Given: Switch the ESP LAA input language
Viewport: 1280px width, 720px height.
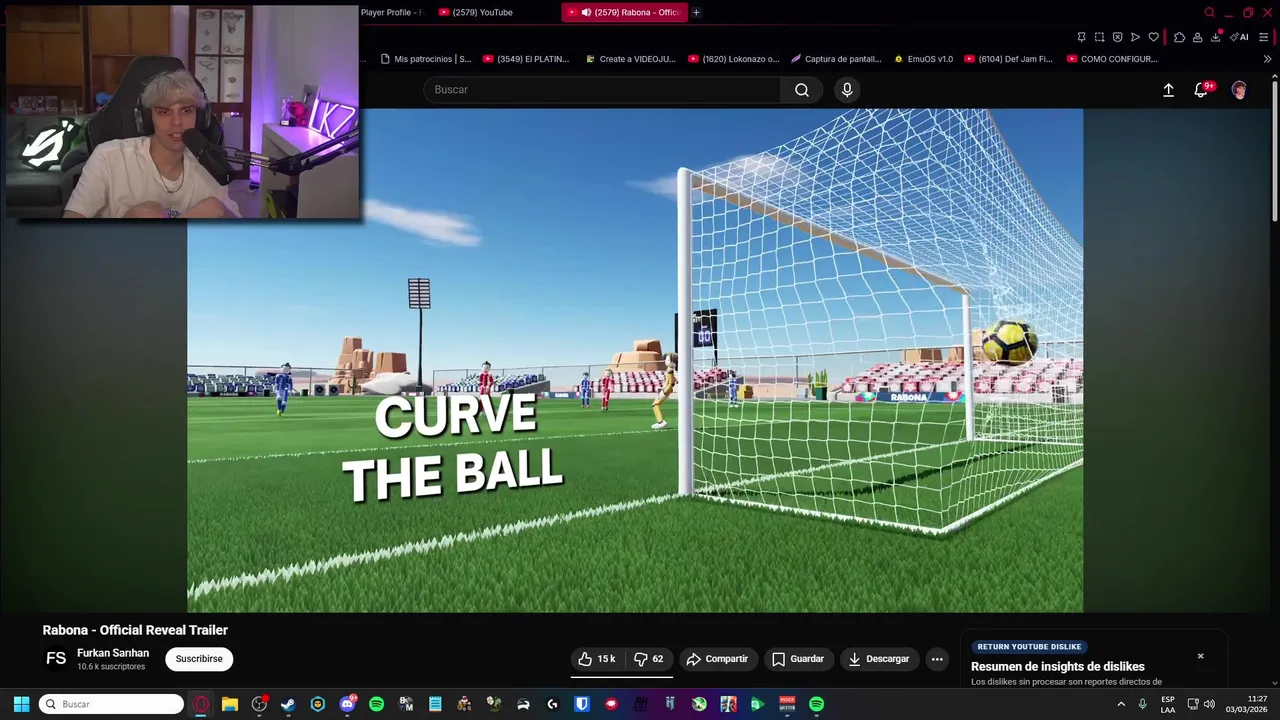Looking at the screenshot, I should [1168, 704].
